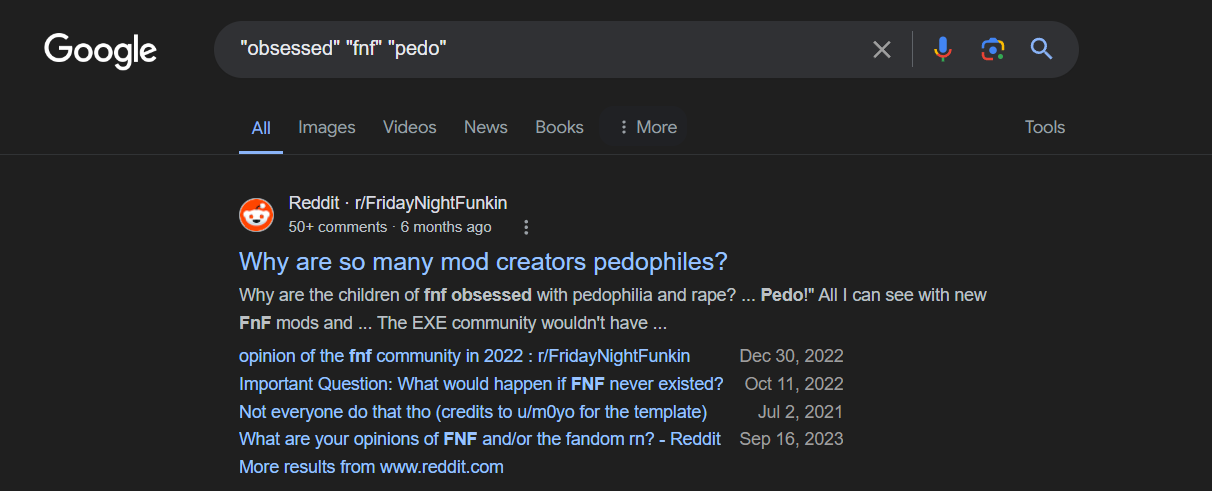1212x491 pixels.
Task: Open 'Important Question' sub-result link
Action: point(481,384)
